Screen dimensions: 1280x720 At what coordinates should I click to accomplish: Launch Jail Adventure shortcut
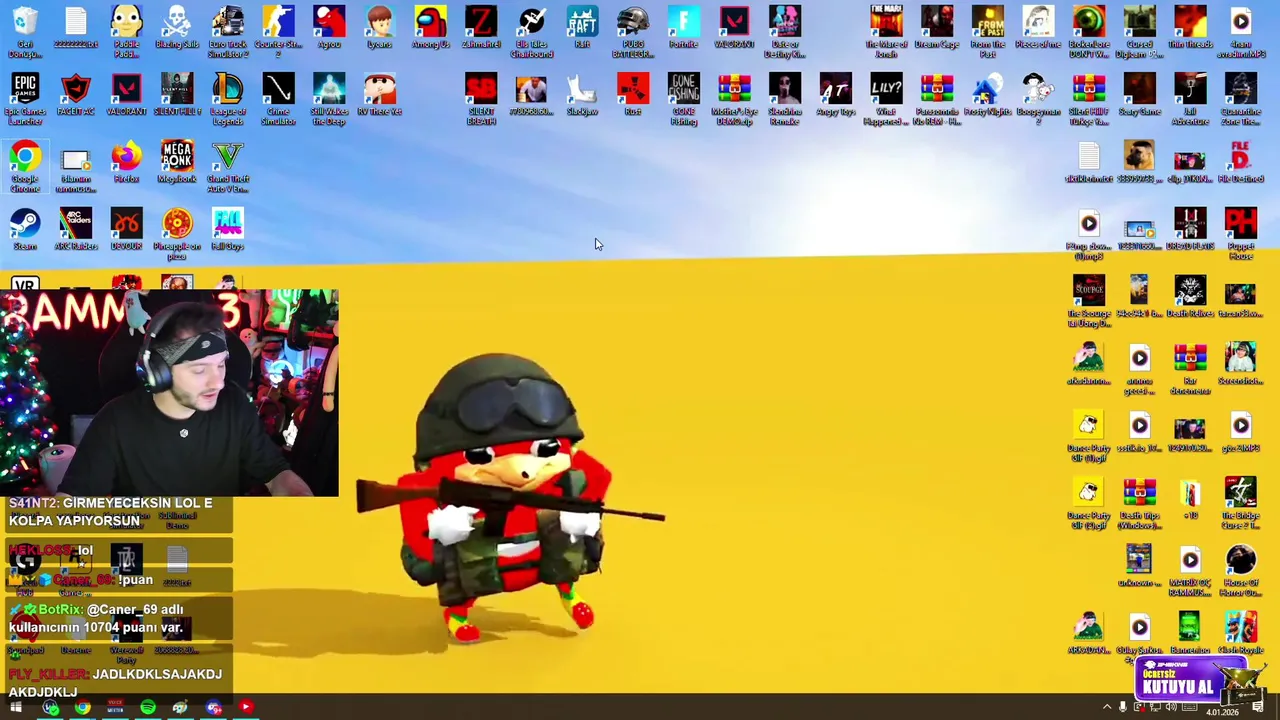(x=1190, y=98)
